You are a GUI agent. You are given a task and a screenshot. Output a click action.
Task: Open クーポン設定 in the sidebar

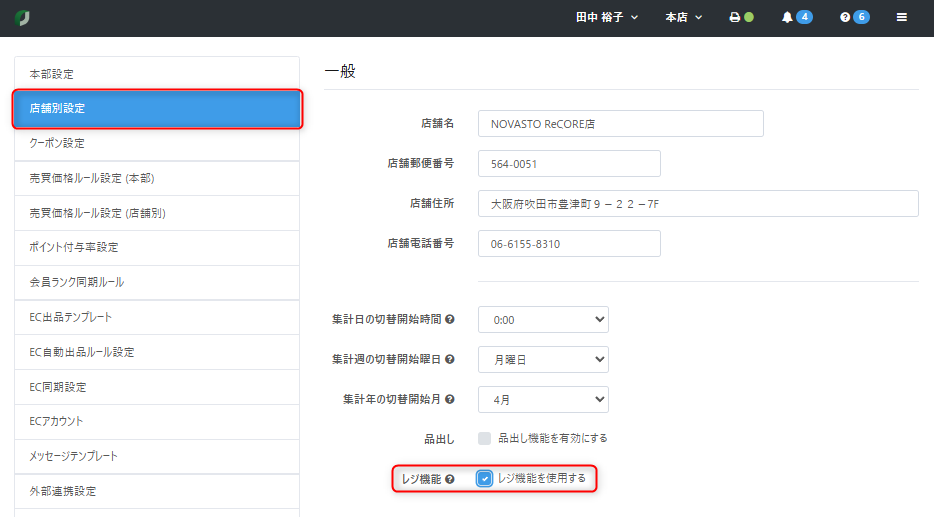tap(157, 143)
